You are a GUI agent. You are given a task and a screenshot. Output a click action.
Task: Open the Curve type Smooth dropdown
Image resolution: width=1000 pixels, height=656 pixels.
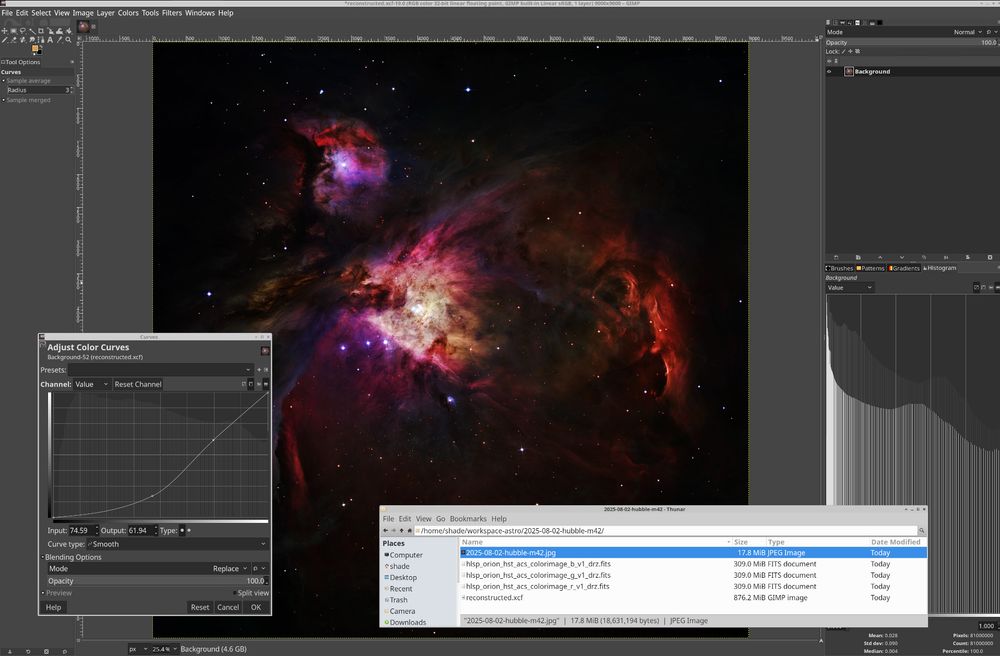pos(177,544)
